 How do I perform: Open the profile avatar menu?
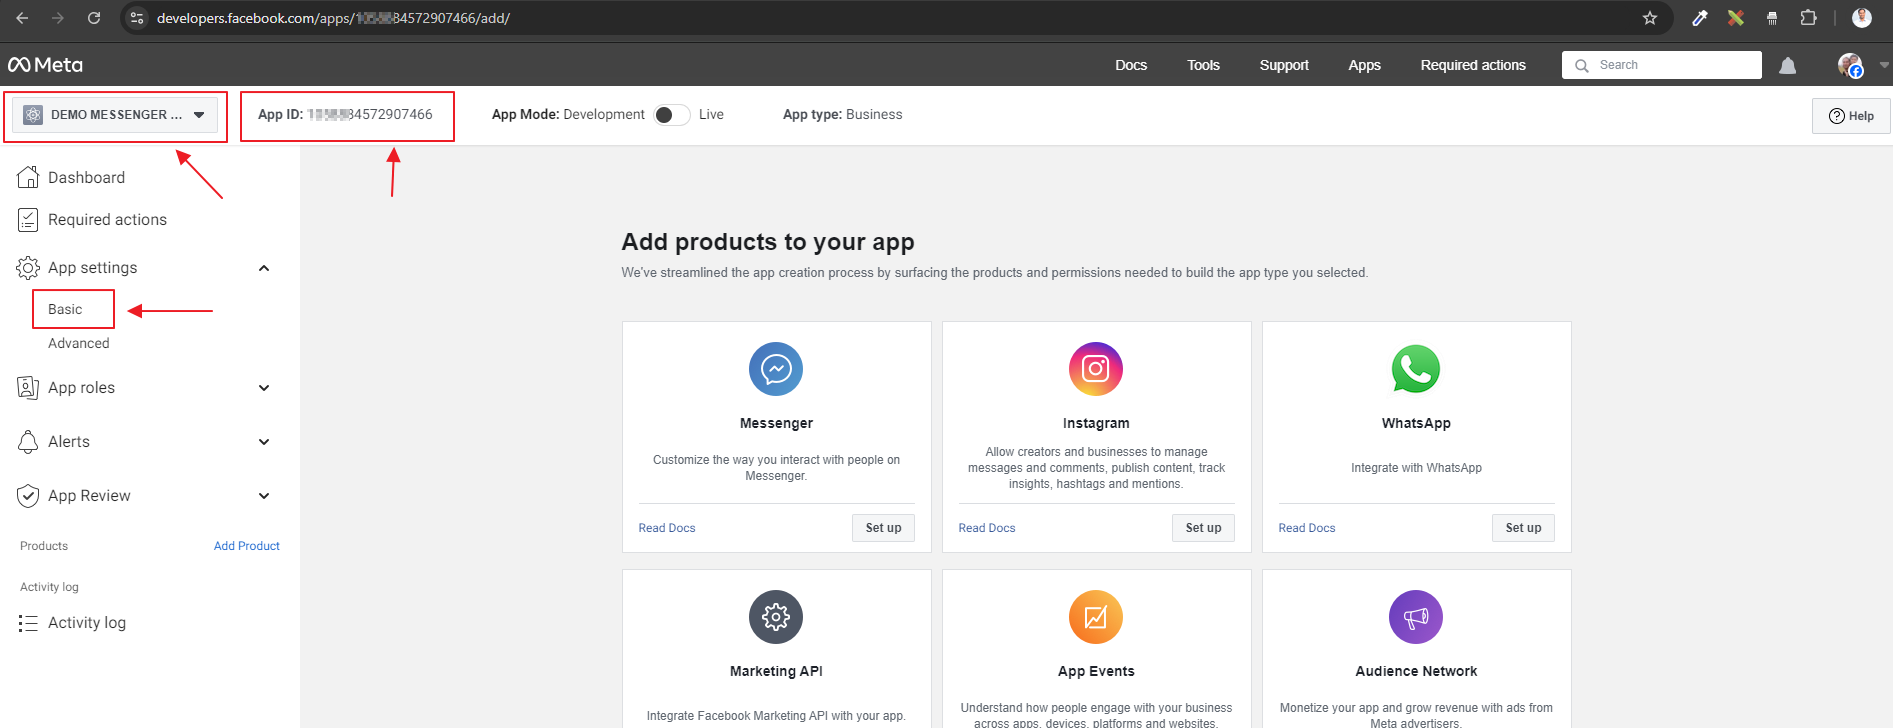(1850, 65)
